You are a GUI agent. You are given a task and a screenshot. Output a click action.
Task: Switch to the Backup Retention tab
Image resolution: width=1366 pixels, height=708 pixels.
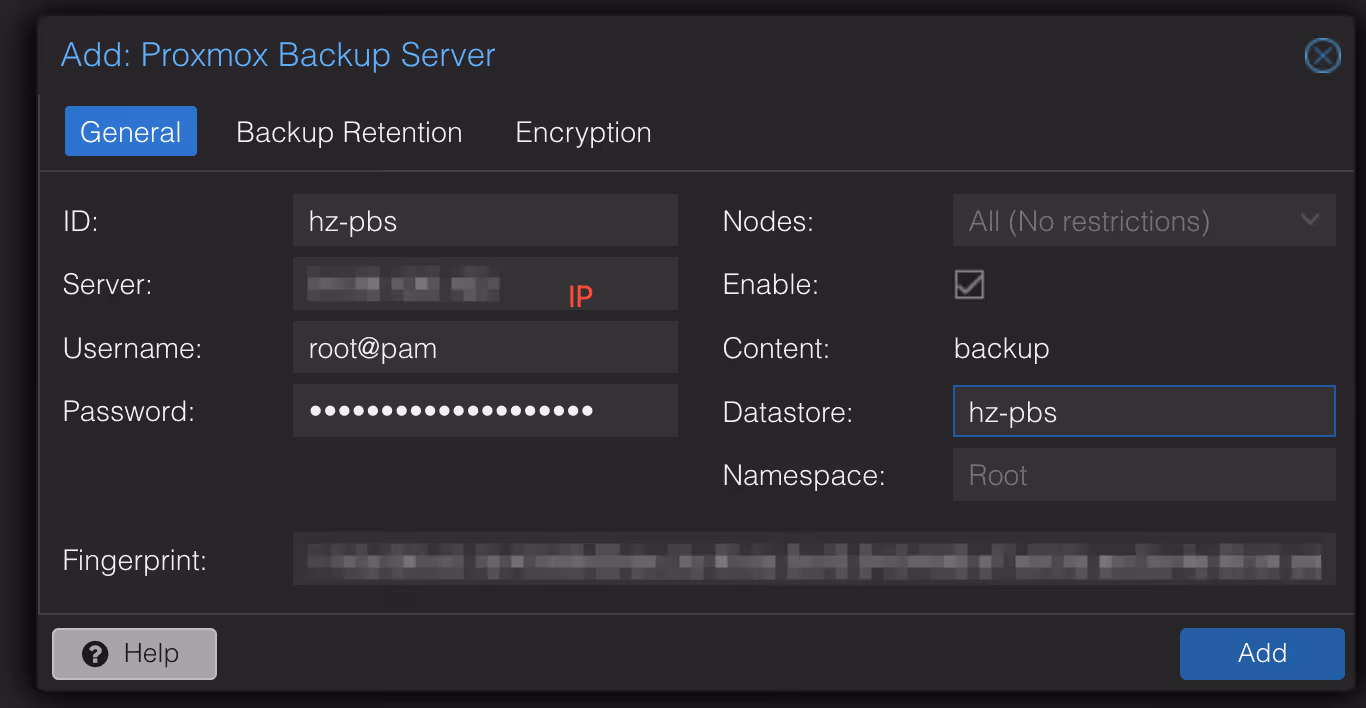(349, 131)
